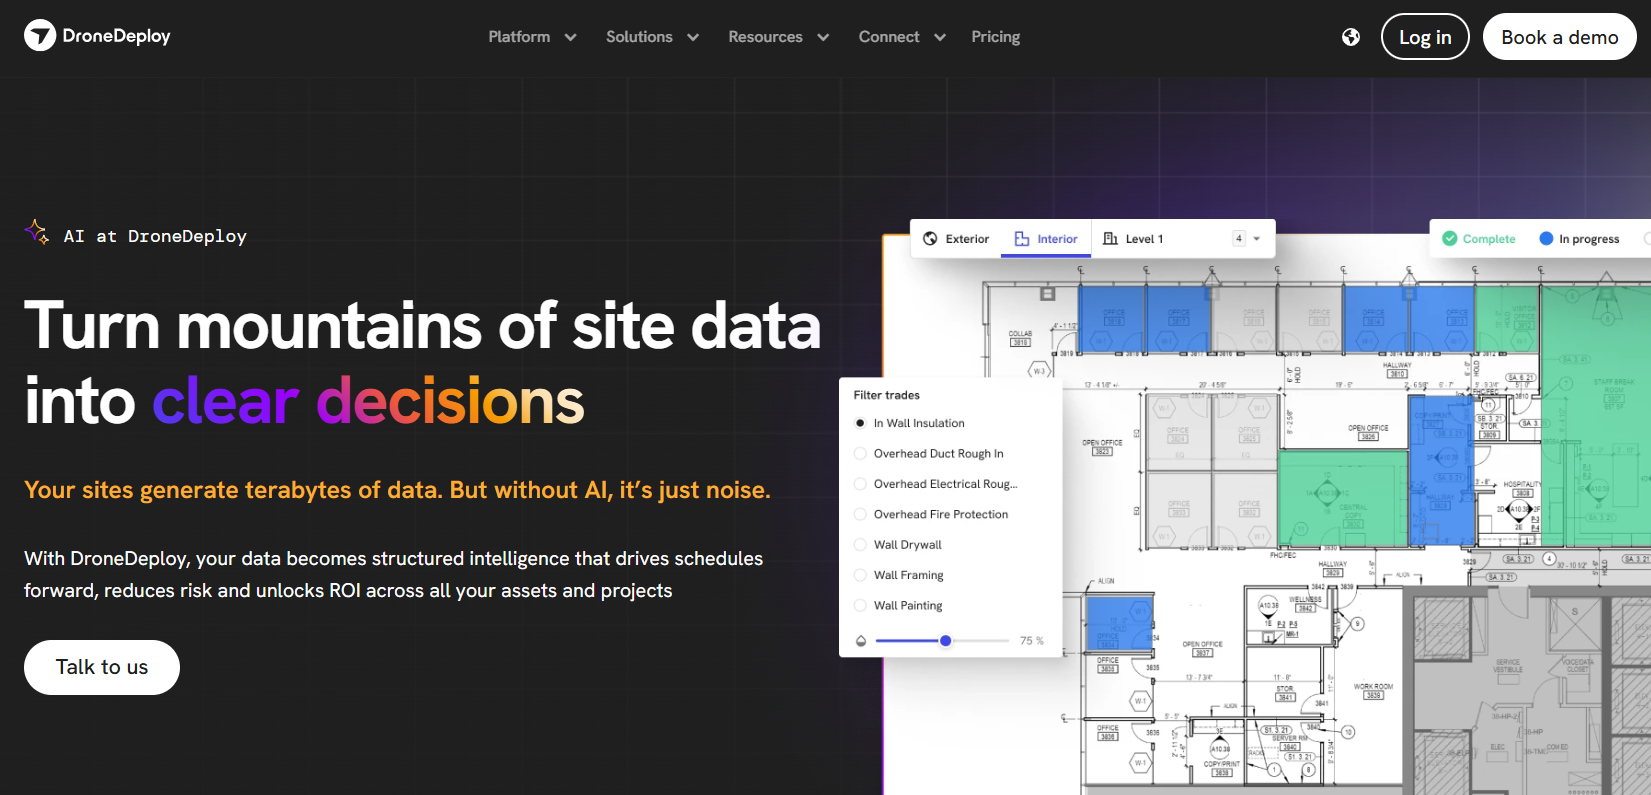Select the In Wall Insulation radio button
The image size is (1651, 795).
click(860, 424)
